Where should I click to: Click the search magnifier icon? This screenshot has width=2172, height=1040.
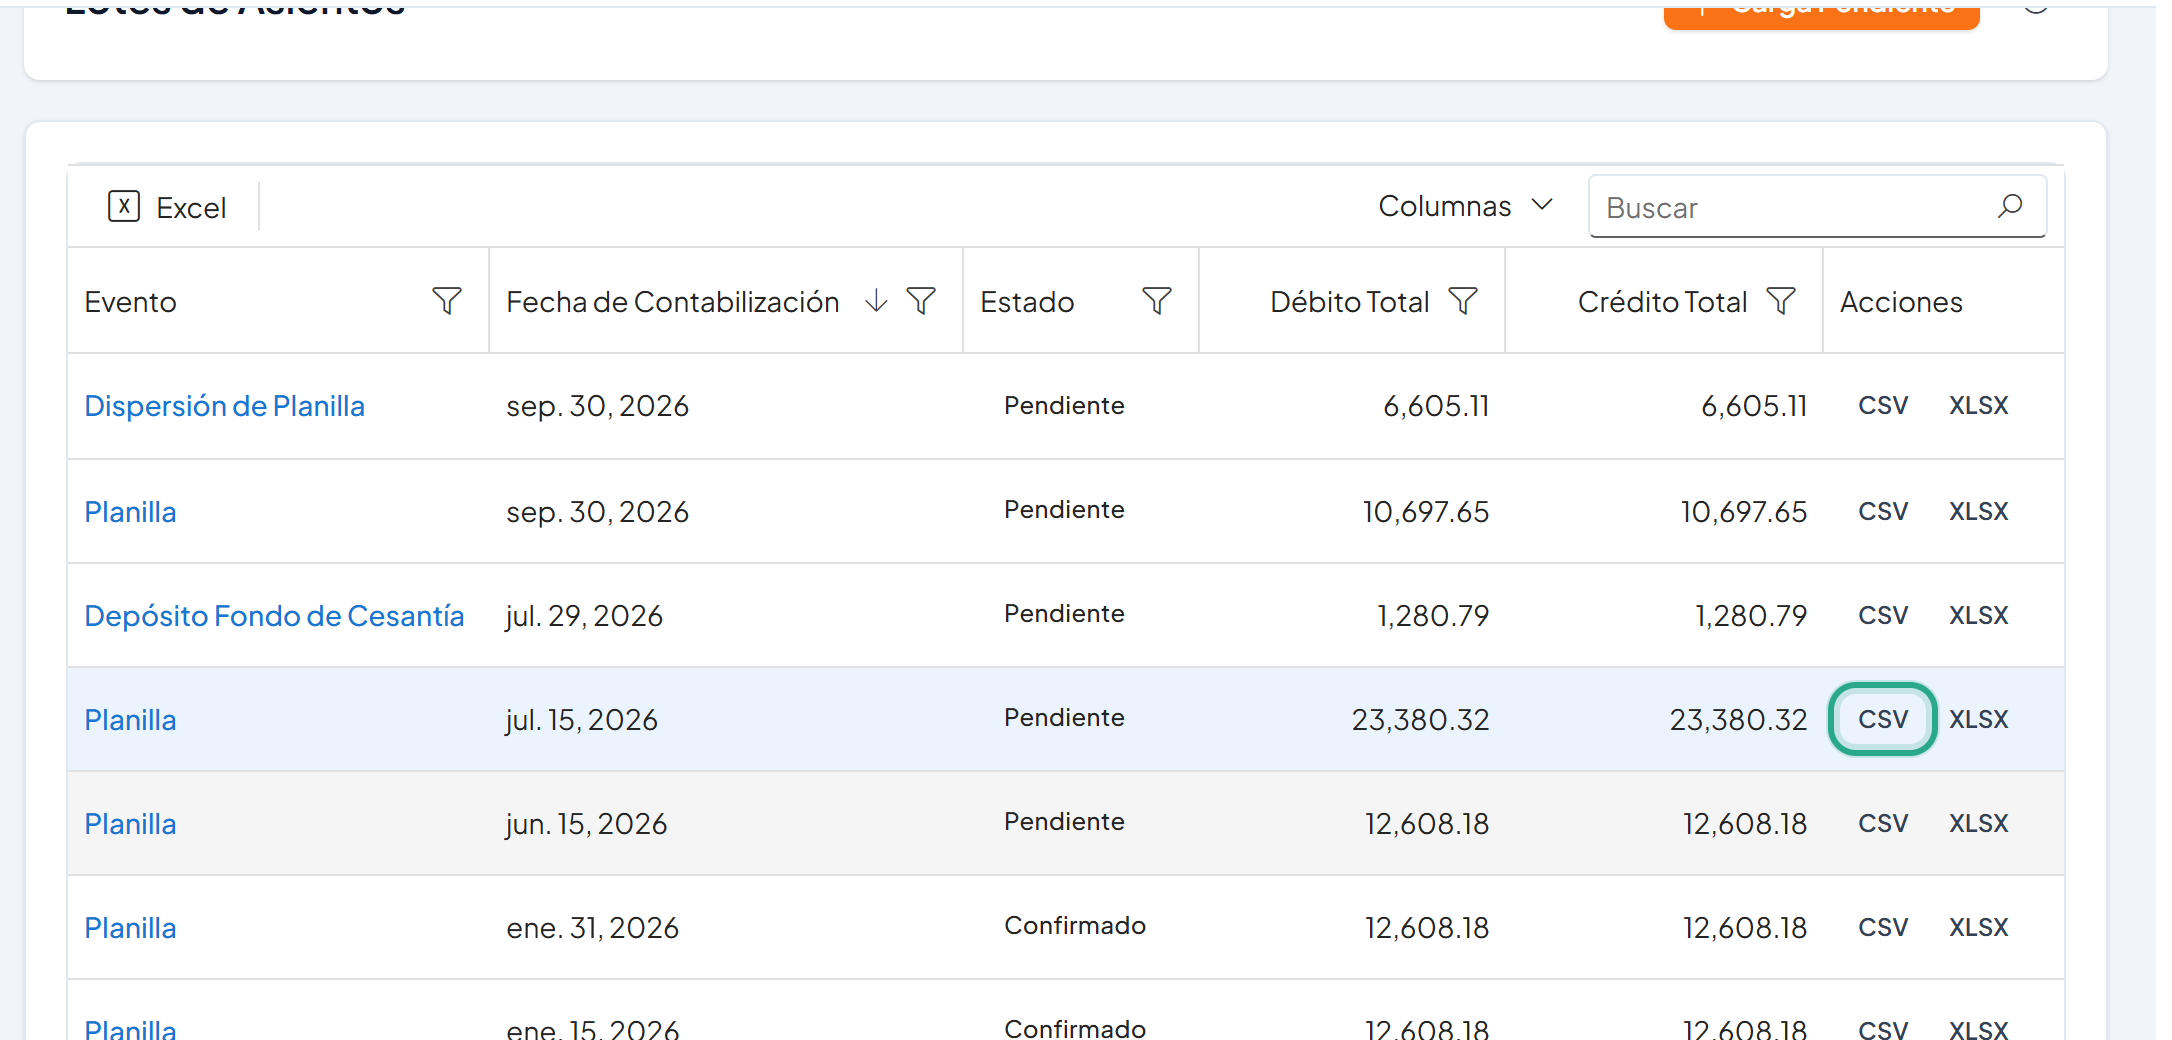click(x=2010, y=206)
